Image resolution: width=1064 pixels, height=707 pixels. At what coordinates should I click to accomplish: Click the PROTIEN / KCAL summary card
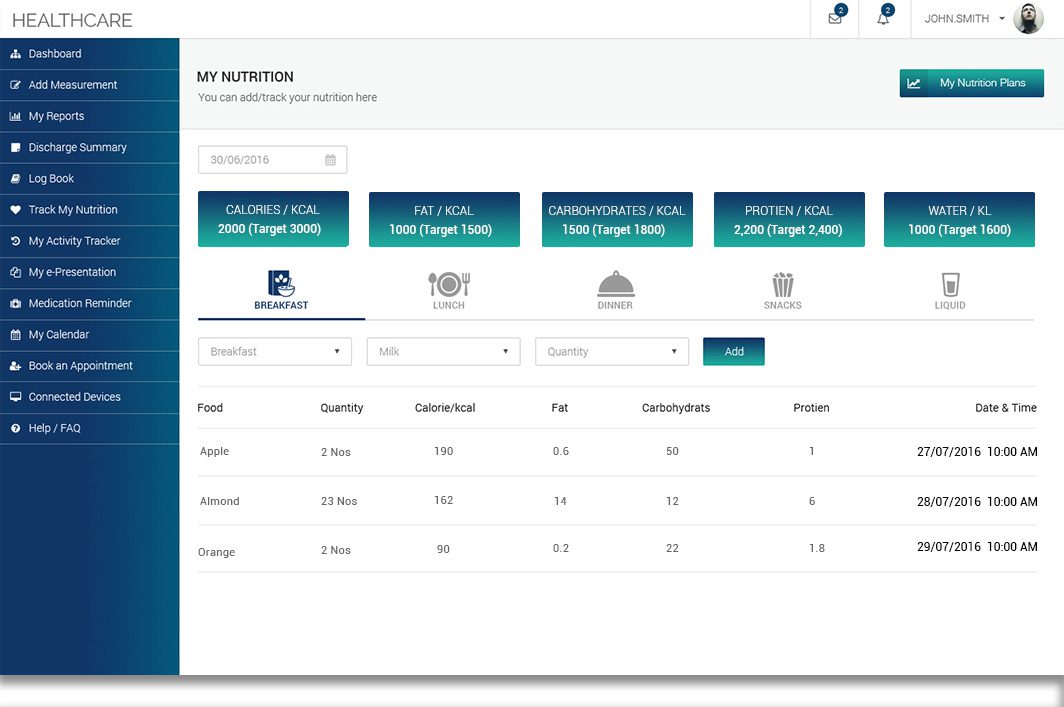[x=789, y=220]
